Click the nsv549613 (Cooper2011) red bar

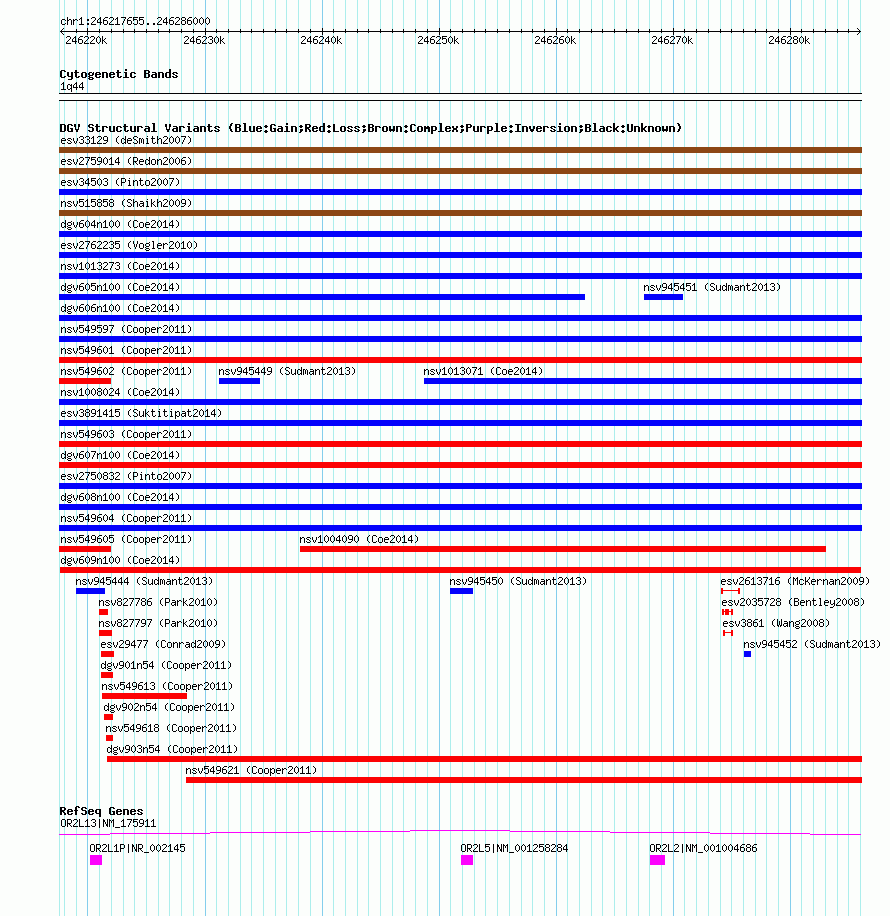point(144,697)
